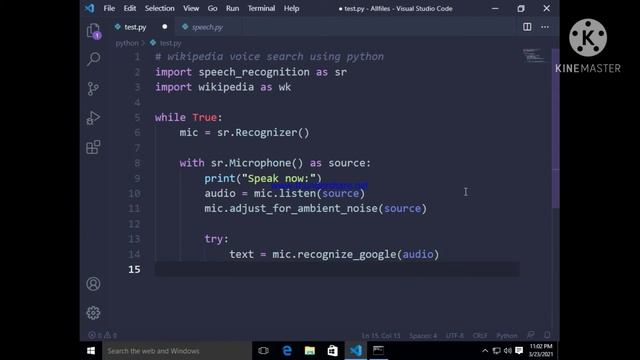Screen dimensions: 640x360
Task: Open the Go menu
Action: [212, 8]
